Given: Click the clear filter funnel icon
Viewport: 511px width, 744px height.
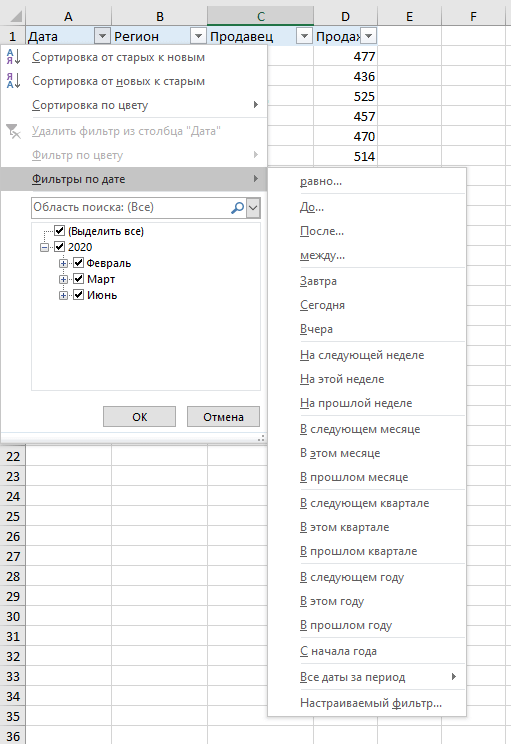Looking at the screenshot, I should pos(13,131).
